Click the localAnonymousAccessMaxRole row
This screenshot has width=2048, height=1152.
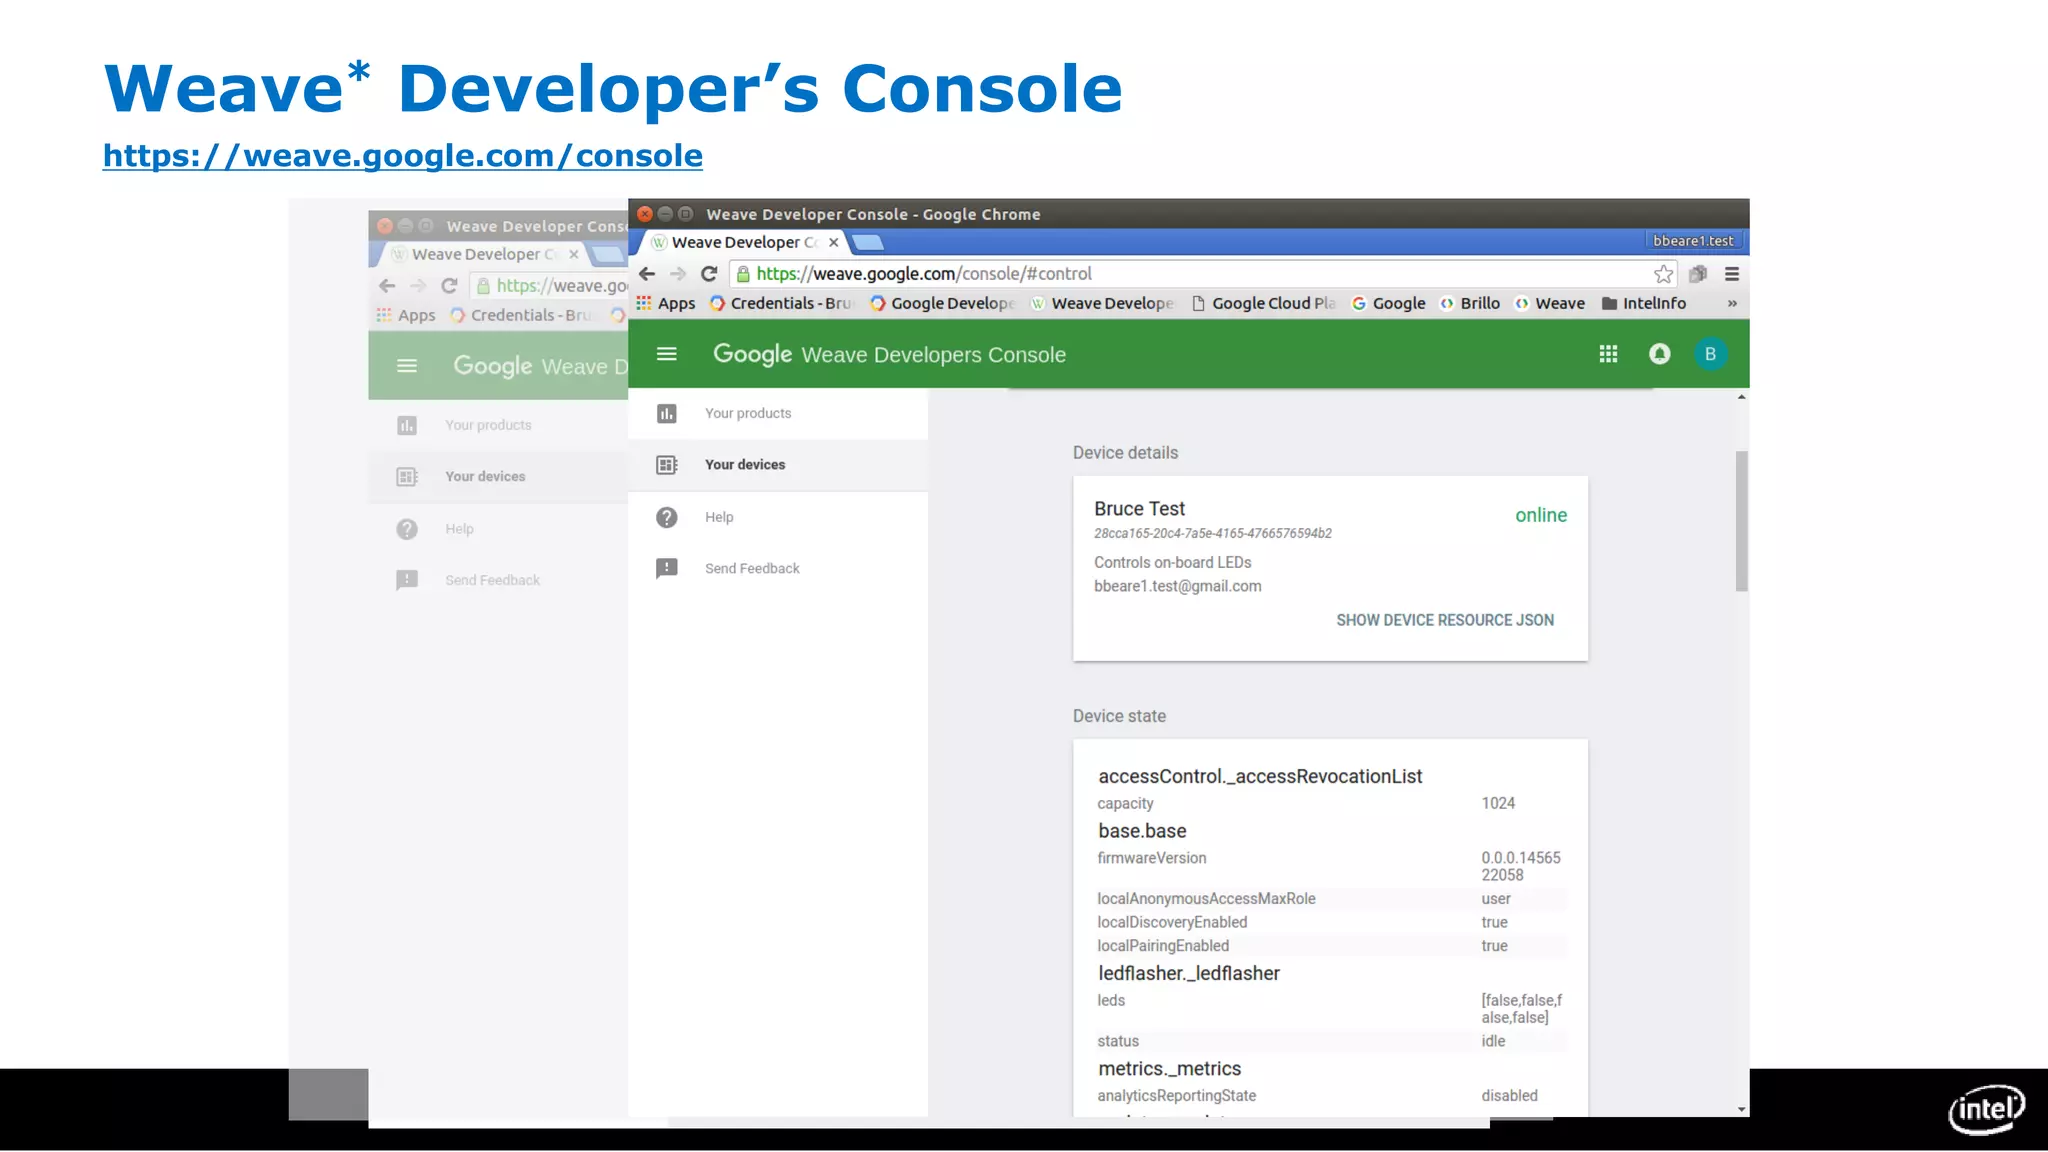pyautogui.click(x=1331, y=899)
